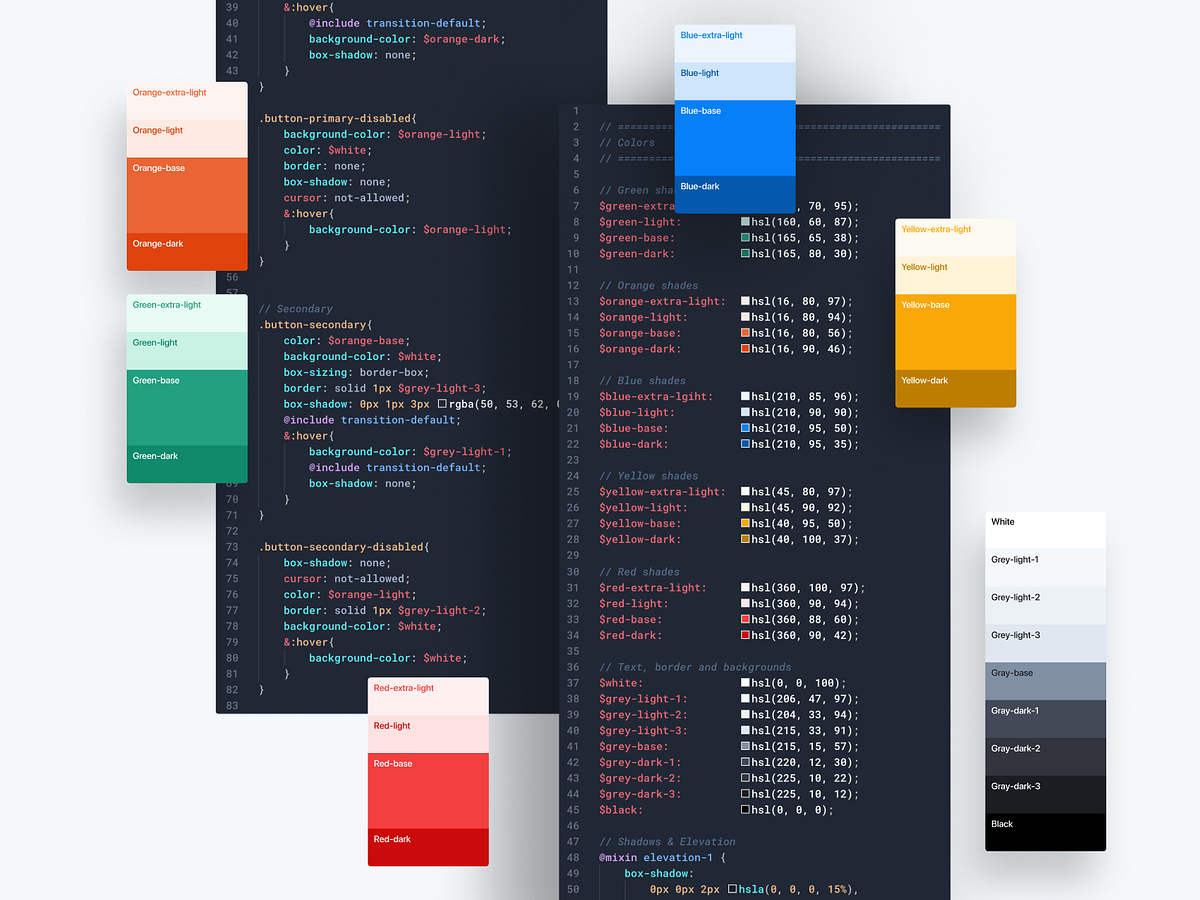Select the Red-light swatch in the red palette
Viewport: 1200px width, 900px height.
(428, 733)
